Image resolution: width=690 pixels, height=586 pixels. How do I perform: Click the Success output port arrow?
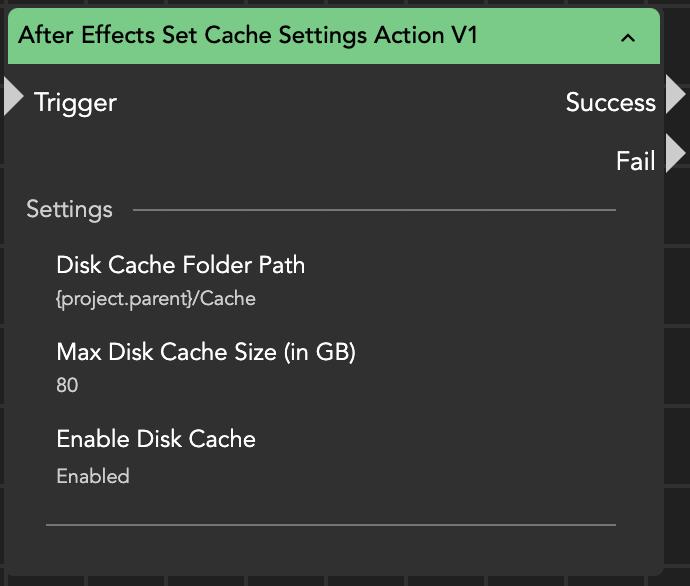676,95
